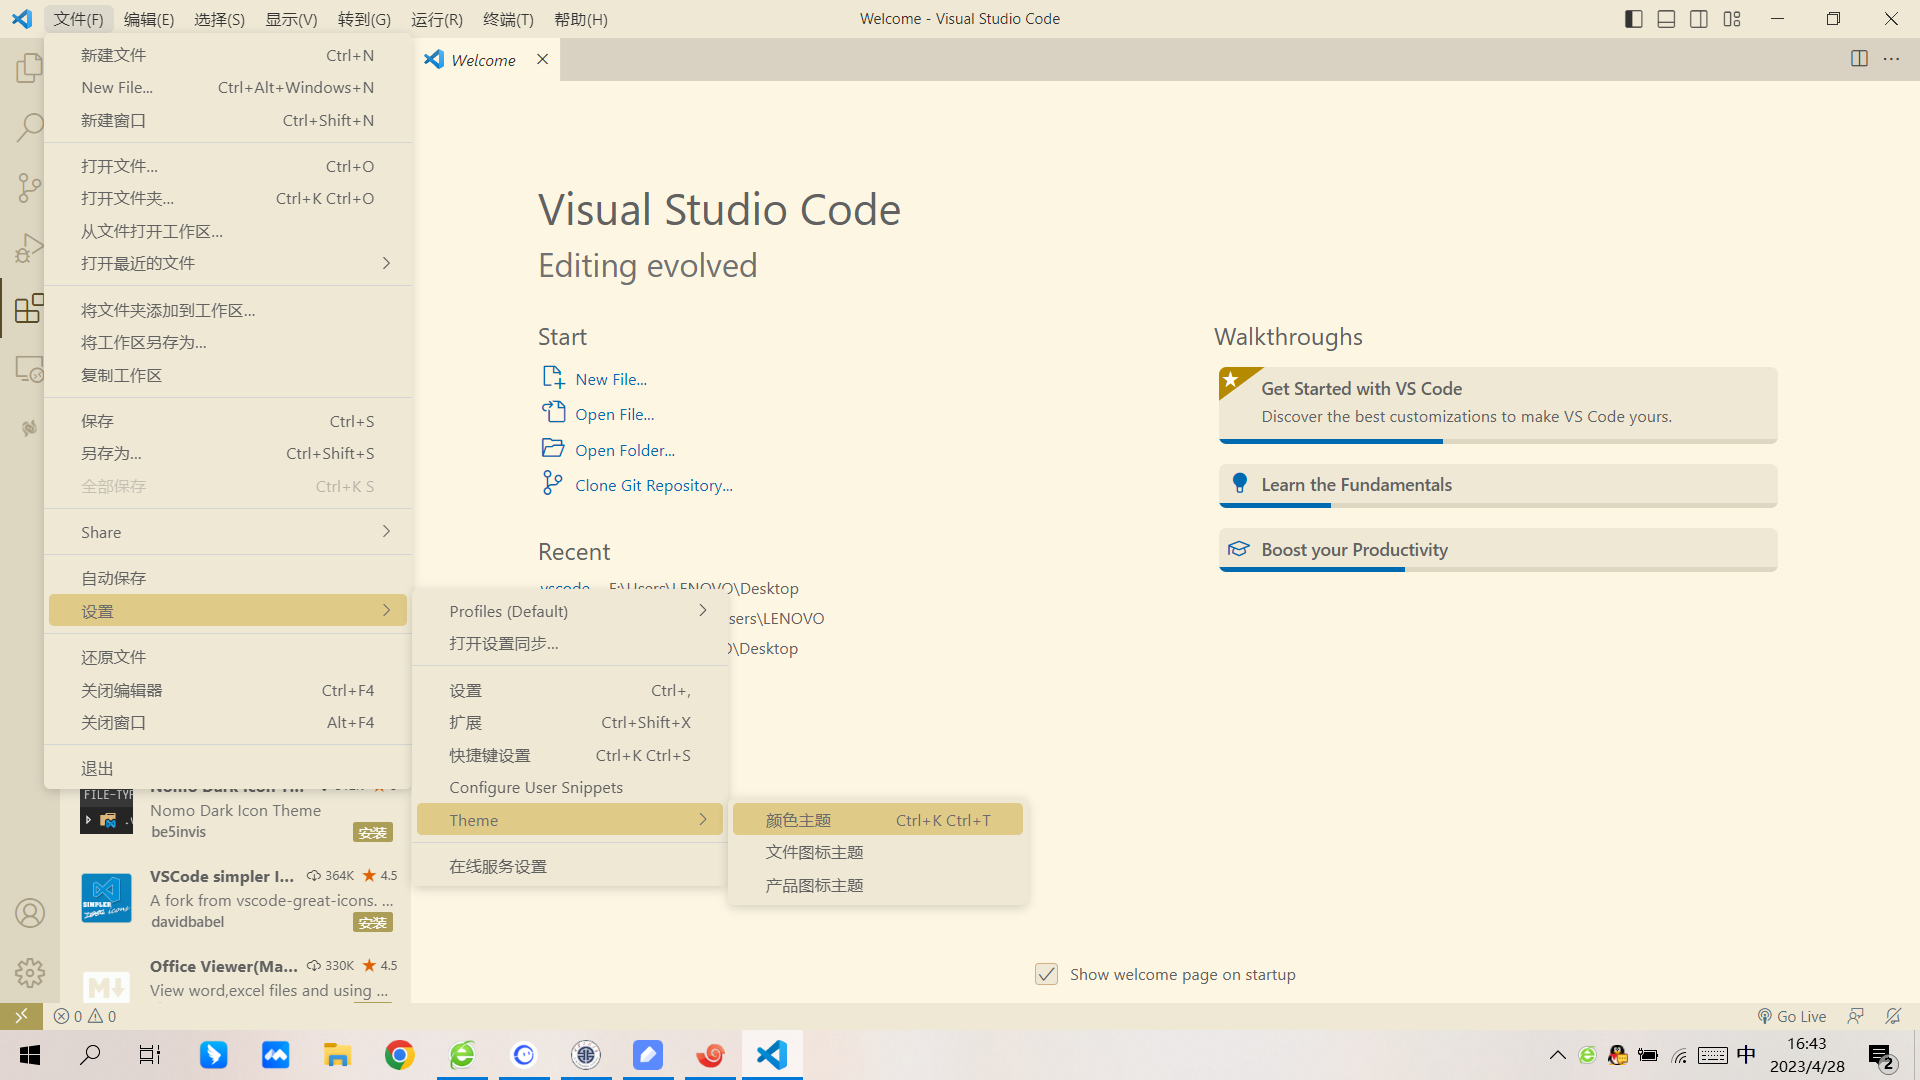Expand the Open Recent files submenu
This screenshot has width=1920, height=1080.
click(x=228, y=263)
